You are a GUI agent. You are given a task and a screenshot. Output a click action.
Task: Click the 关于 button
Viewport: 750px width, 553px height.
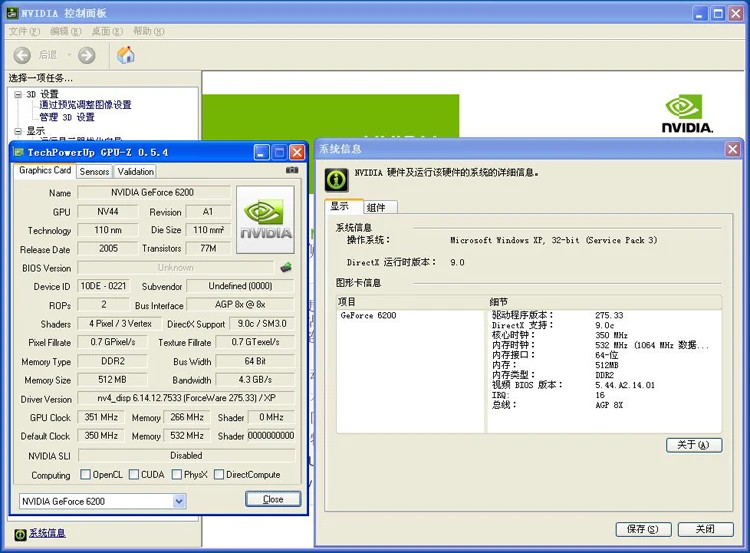(694, 445)
